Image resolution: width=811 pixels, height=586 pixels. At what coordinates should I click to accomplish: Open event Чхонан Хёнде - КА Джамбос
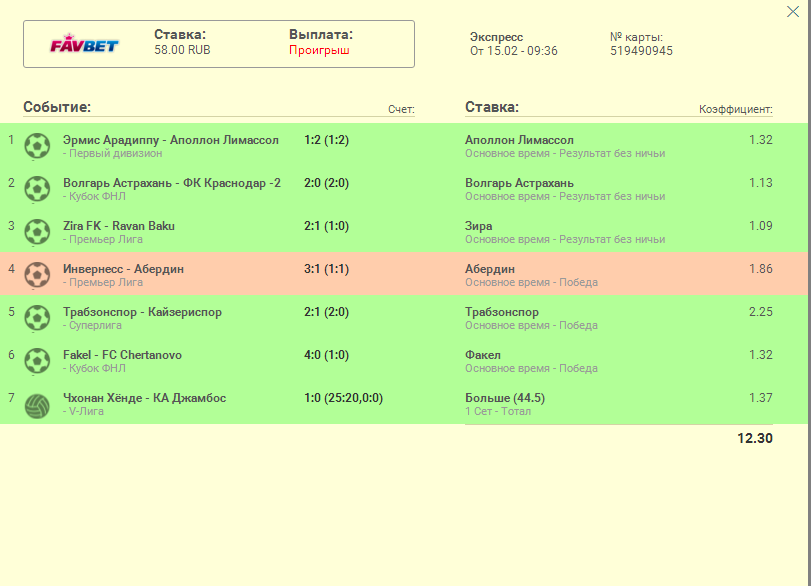pyautogui.click(x=144, y=398)
